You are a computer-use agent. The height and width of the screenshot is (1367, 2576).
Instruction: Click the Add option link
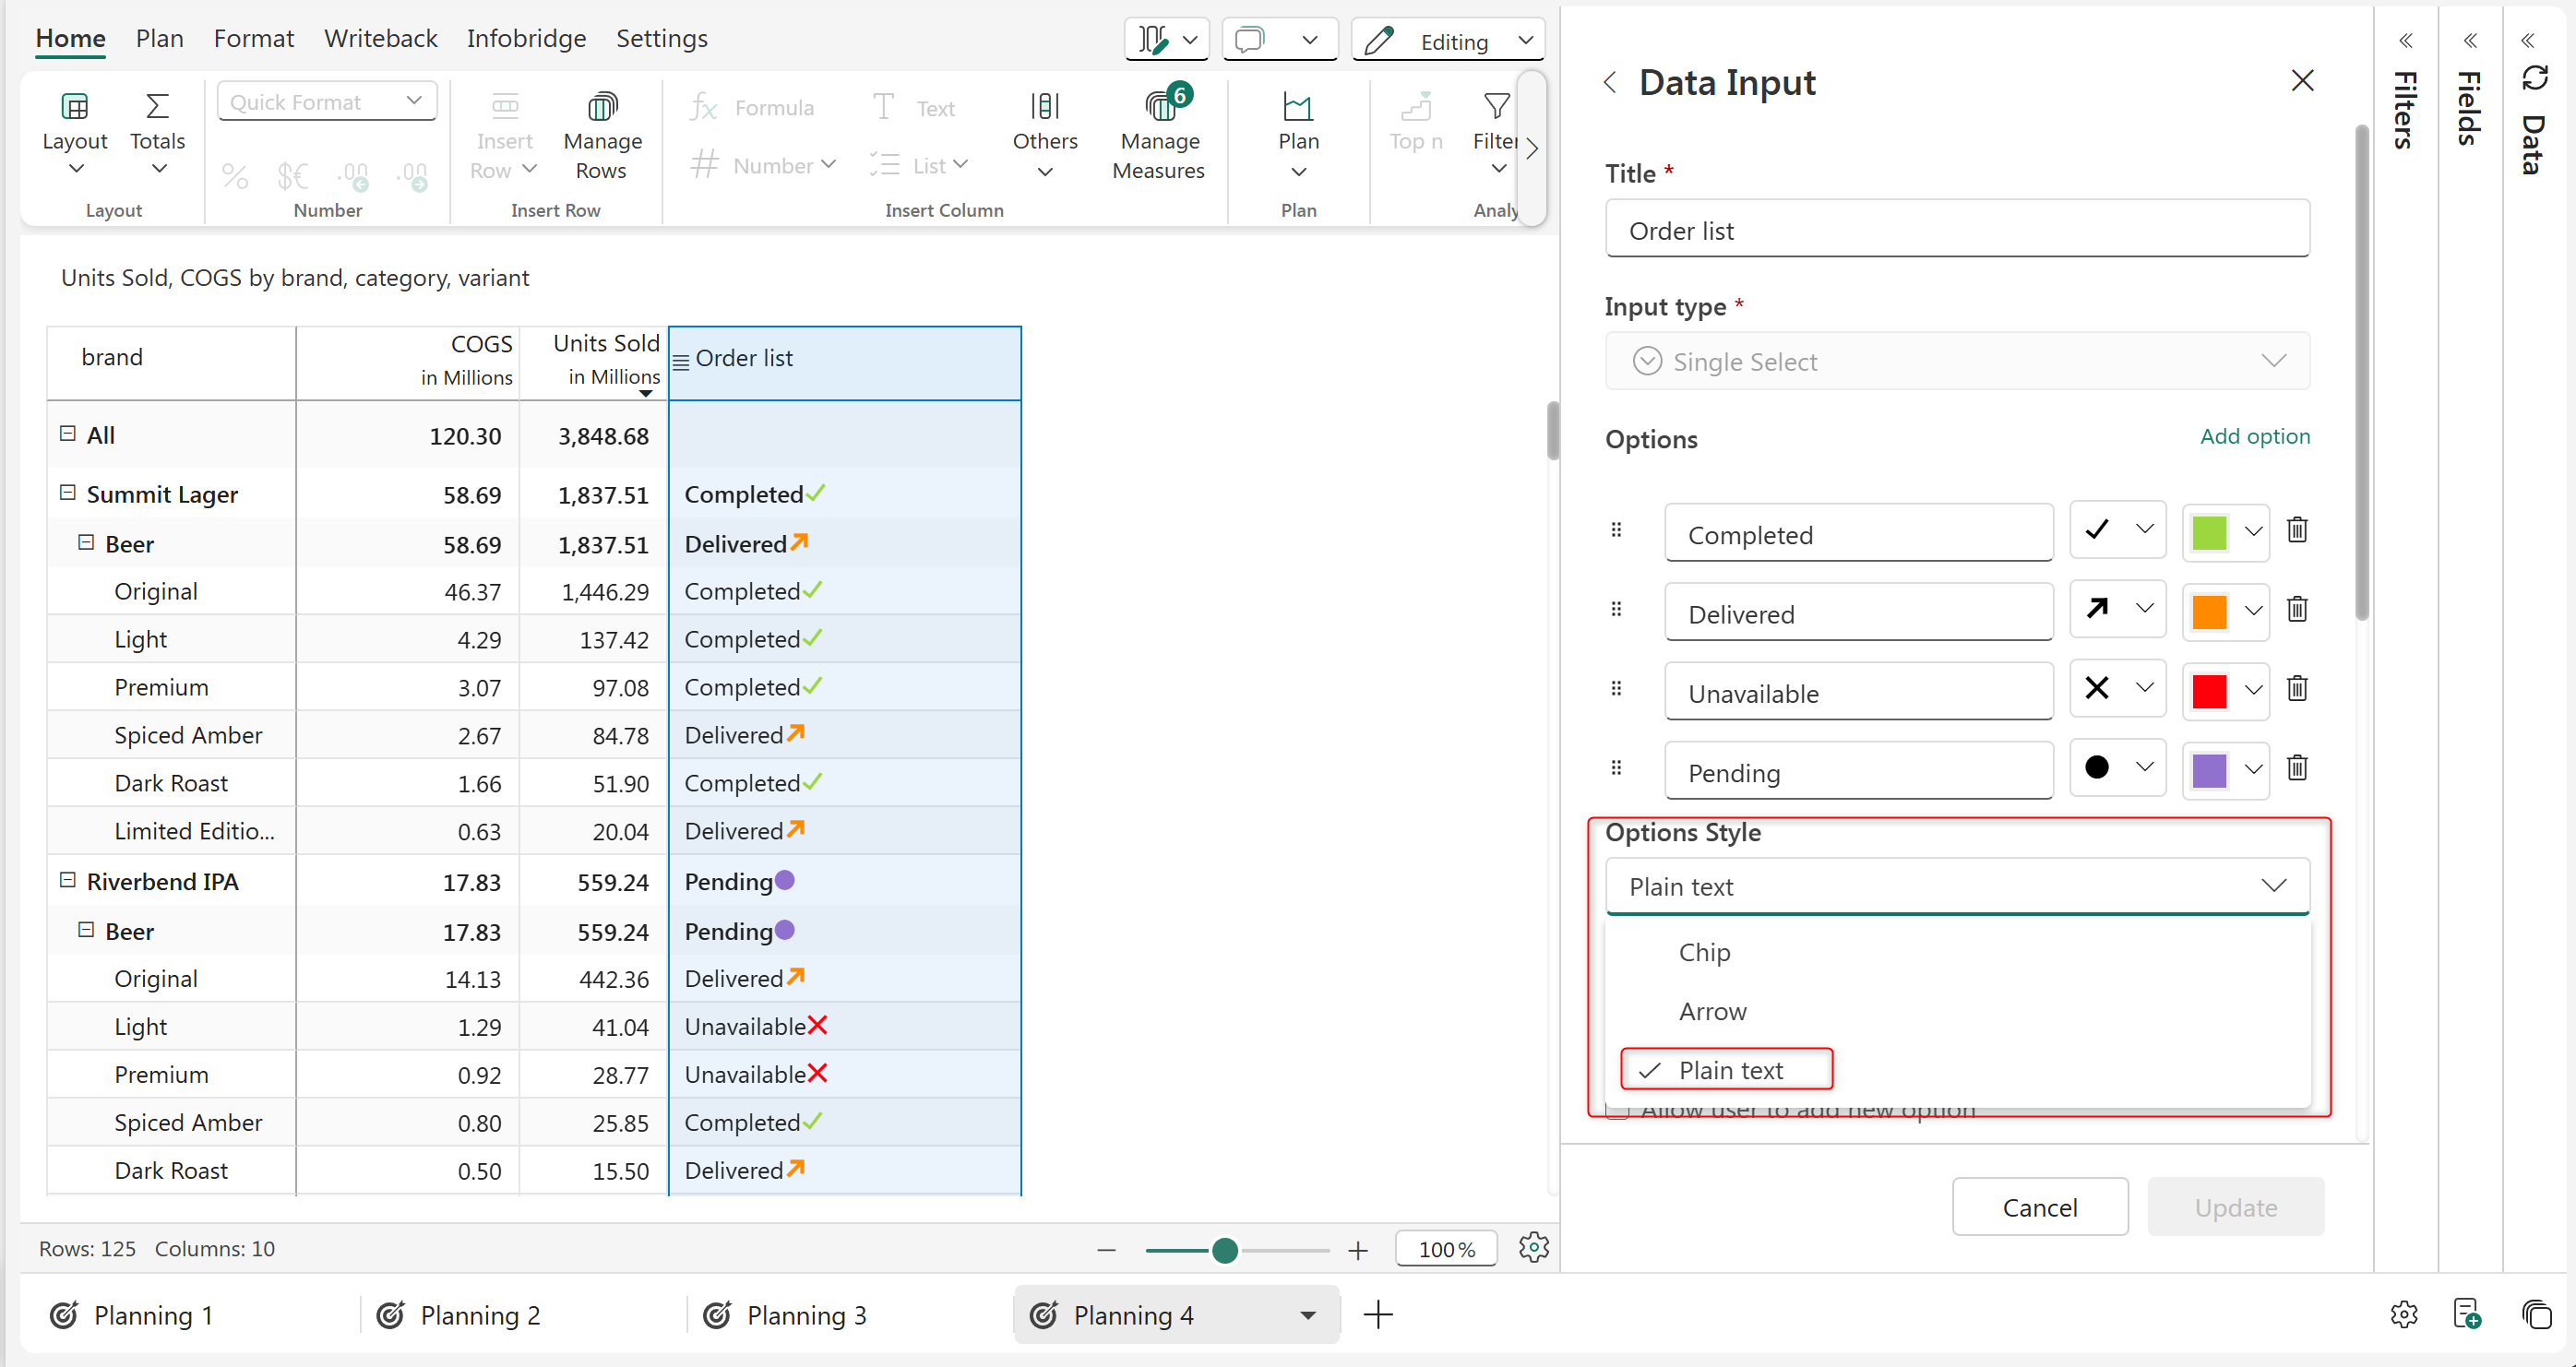(2254, 437)
